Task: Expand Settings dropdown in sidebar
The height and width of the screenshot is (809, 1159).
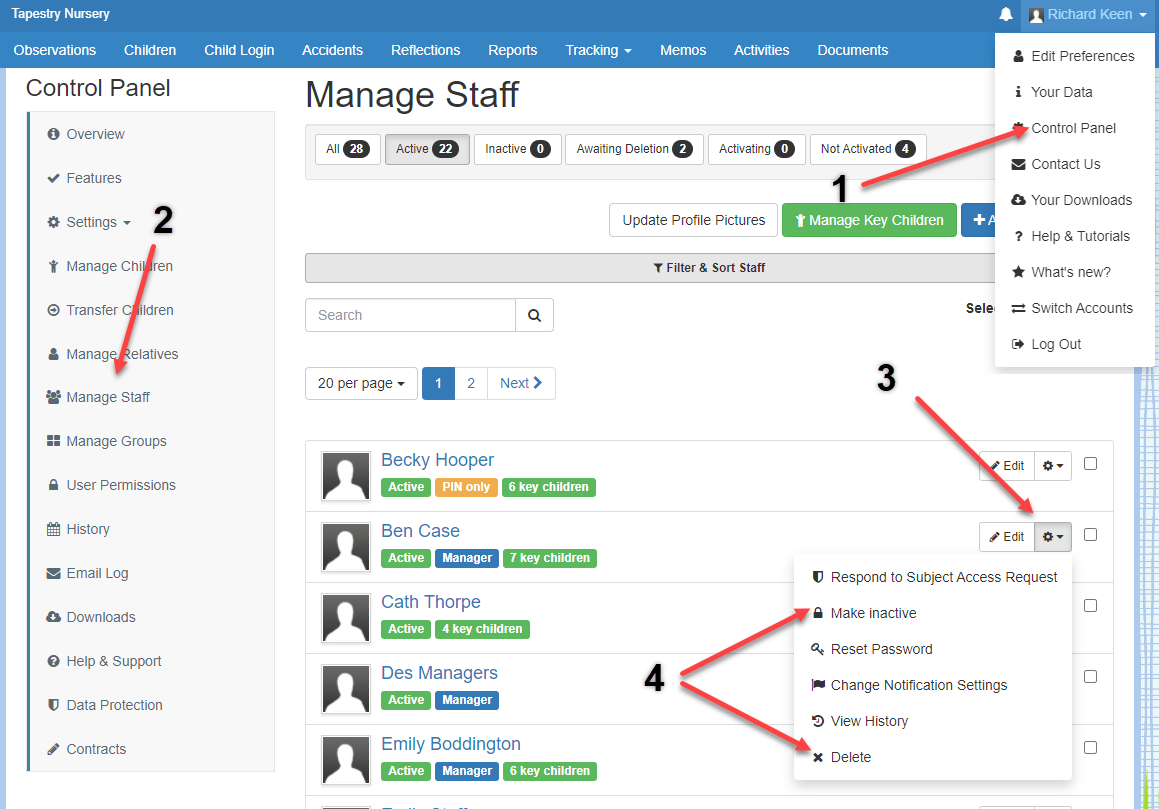Action: pos(89,222)
